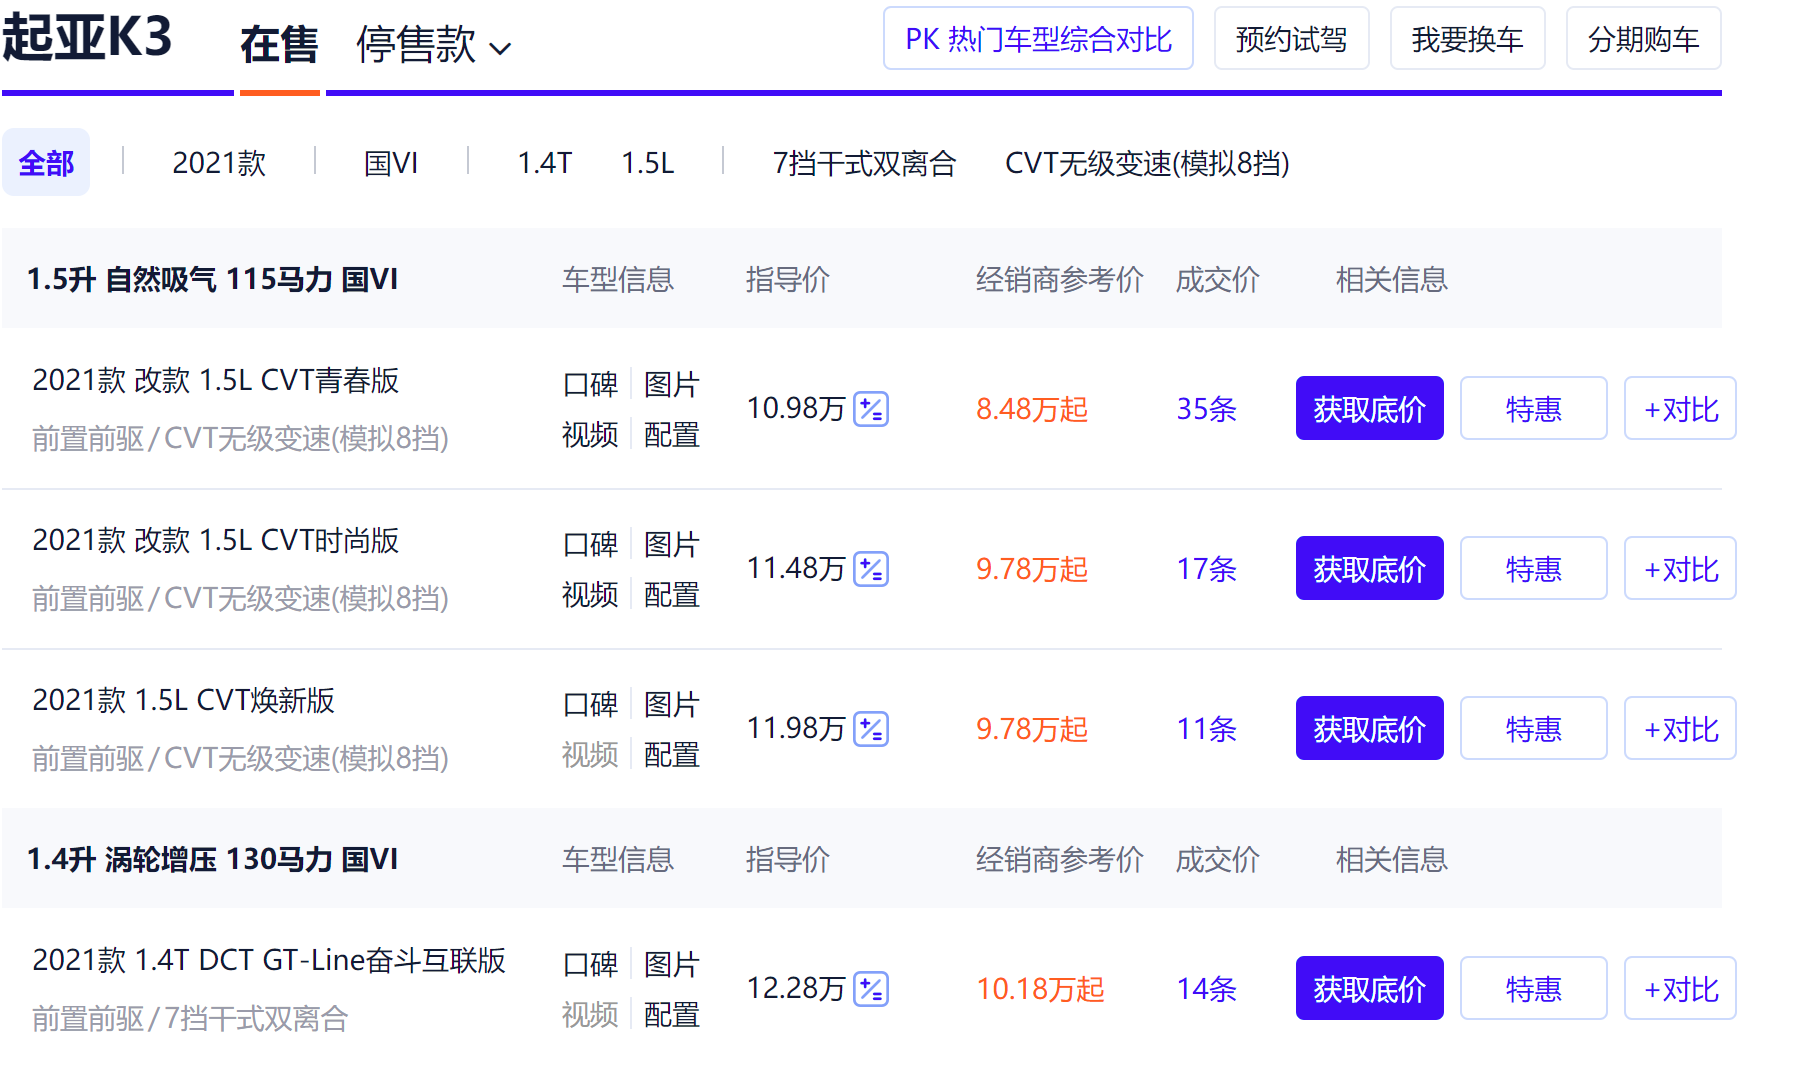Filter by CVT无级变速(模拟8挡)
The width and height of the screenshot is (1797, 1067).
point(1147,162)
